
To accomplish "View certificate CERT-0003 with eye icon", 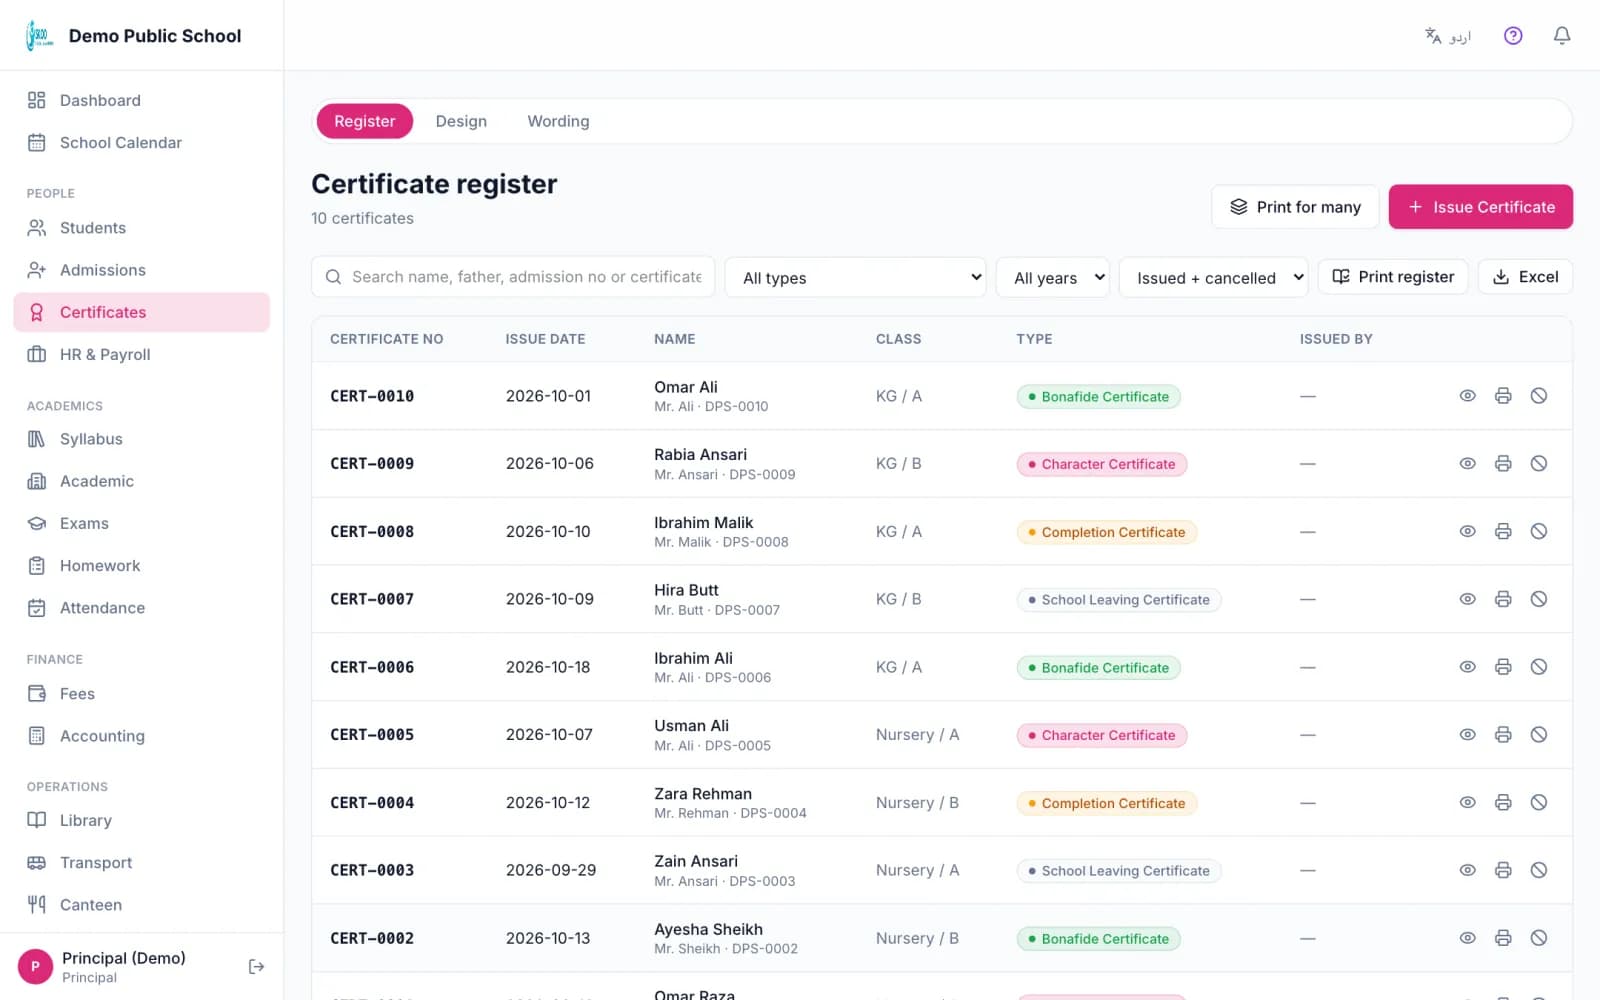I will pos(1467,870).
